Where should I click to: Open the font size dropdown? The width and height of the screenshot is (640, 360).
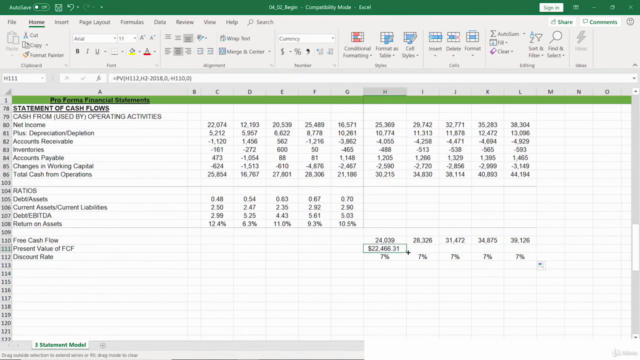click(135, 38)
